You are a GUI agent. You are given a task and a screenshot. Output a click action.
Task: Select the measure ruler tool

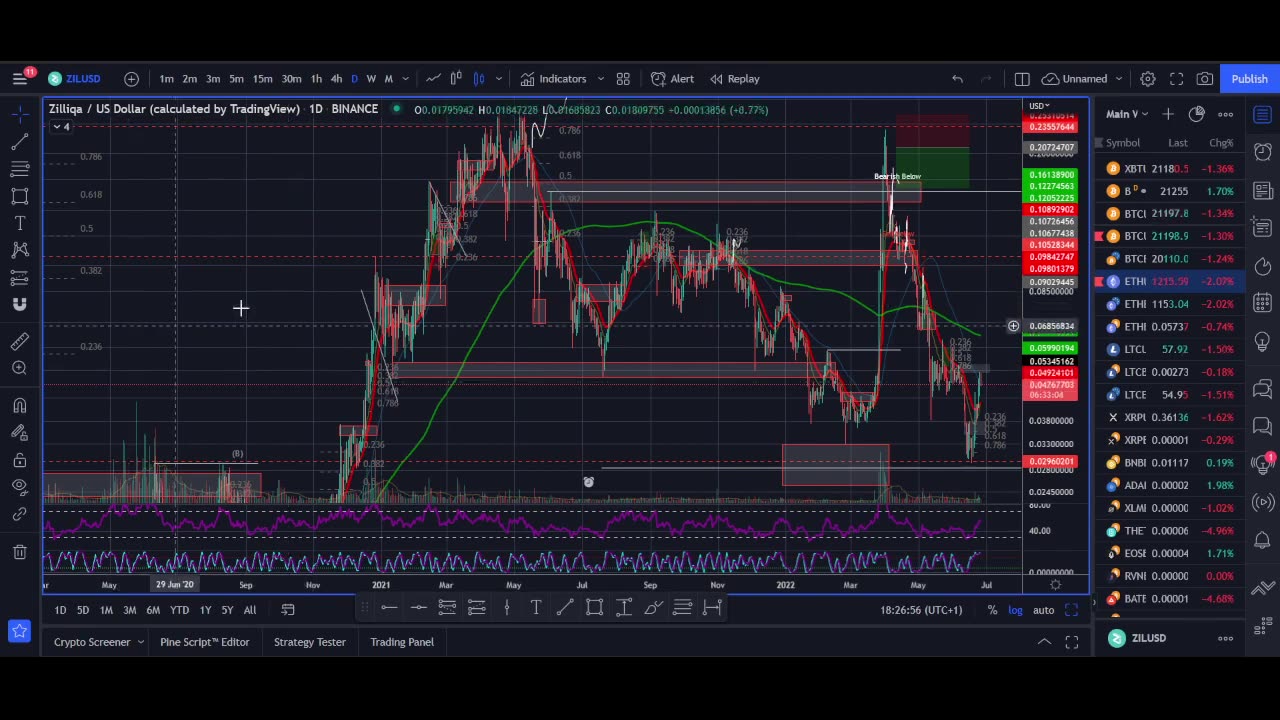pos(19,341)
